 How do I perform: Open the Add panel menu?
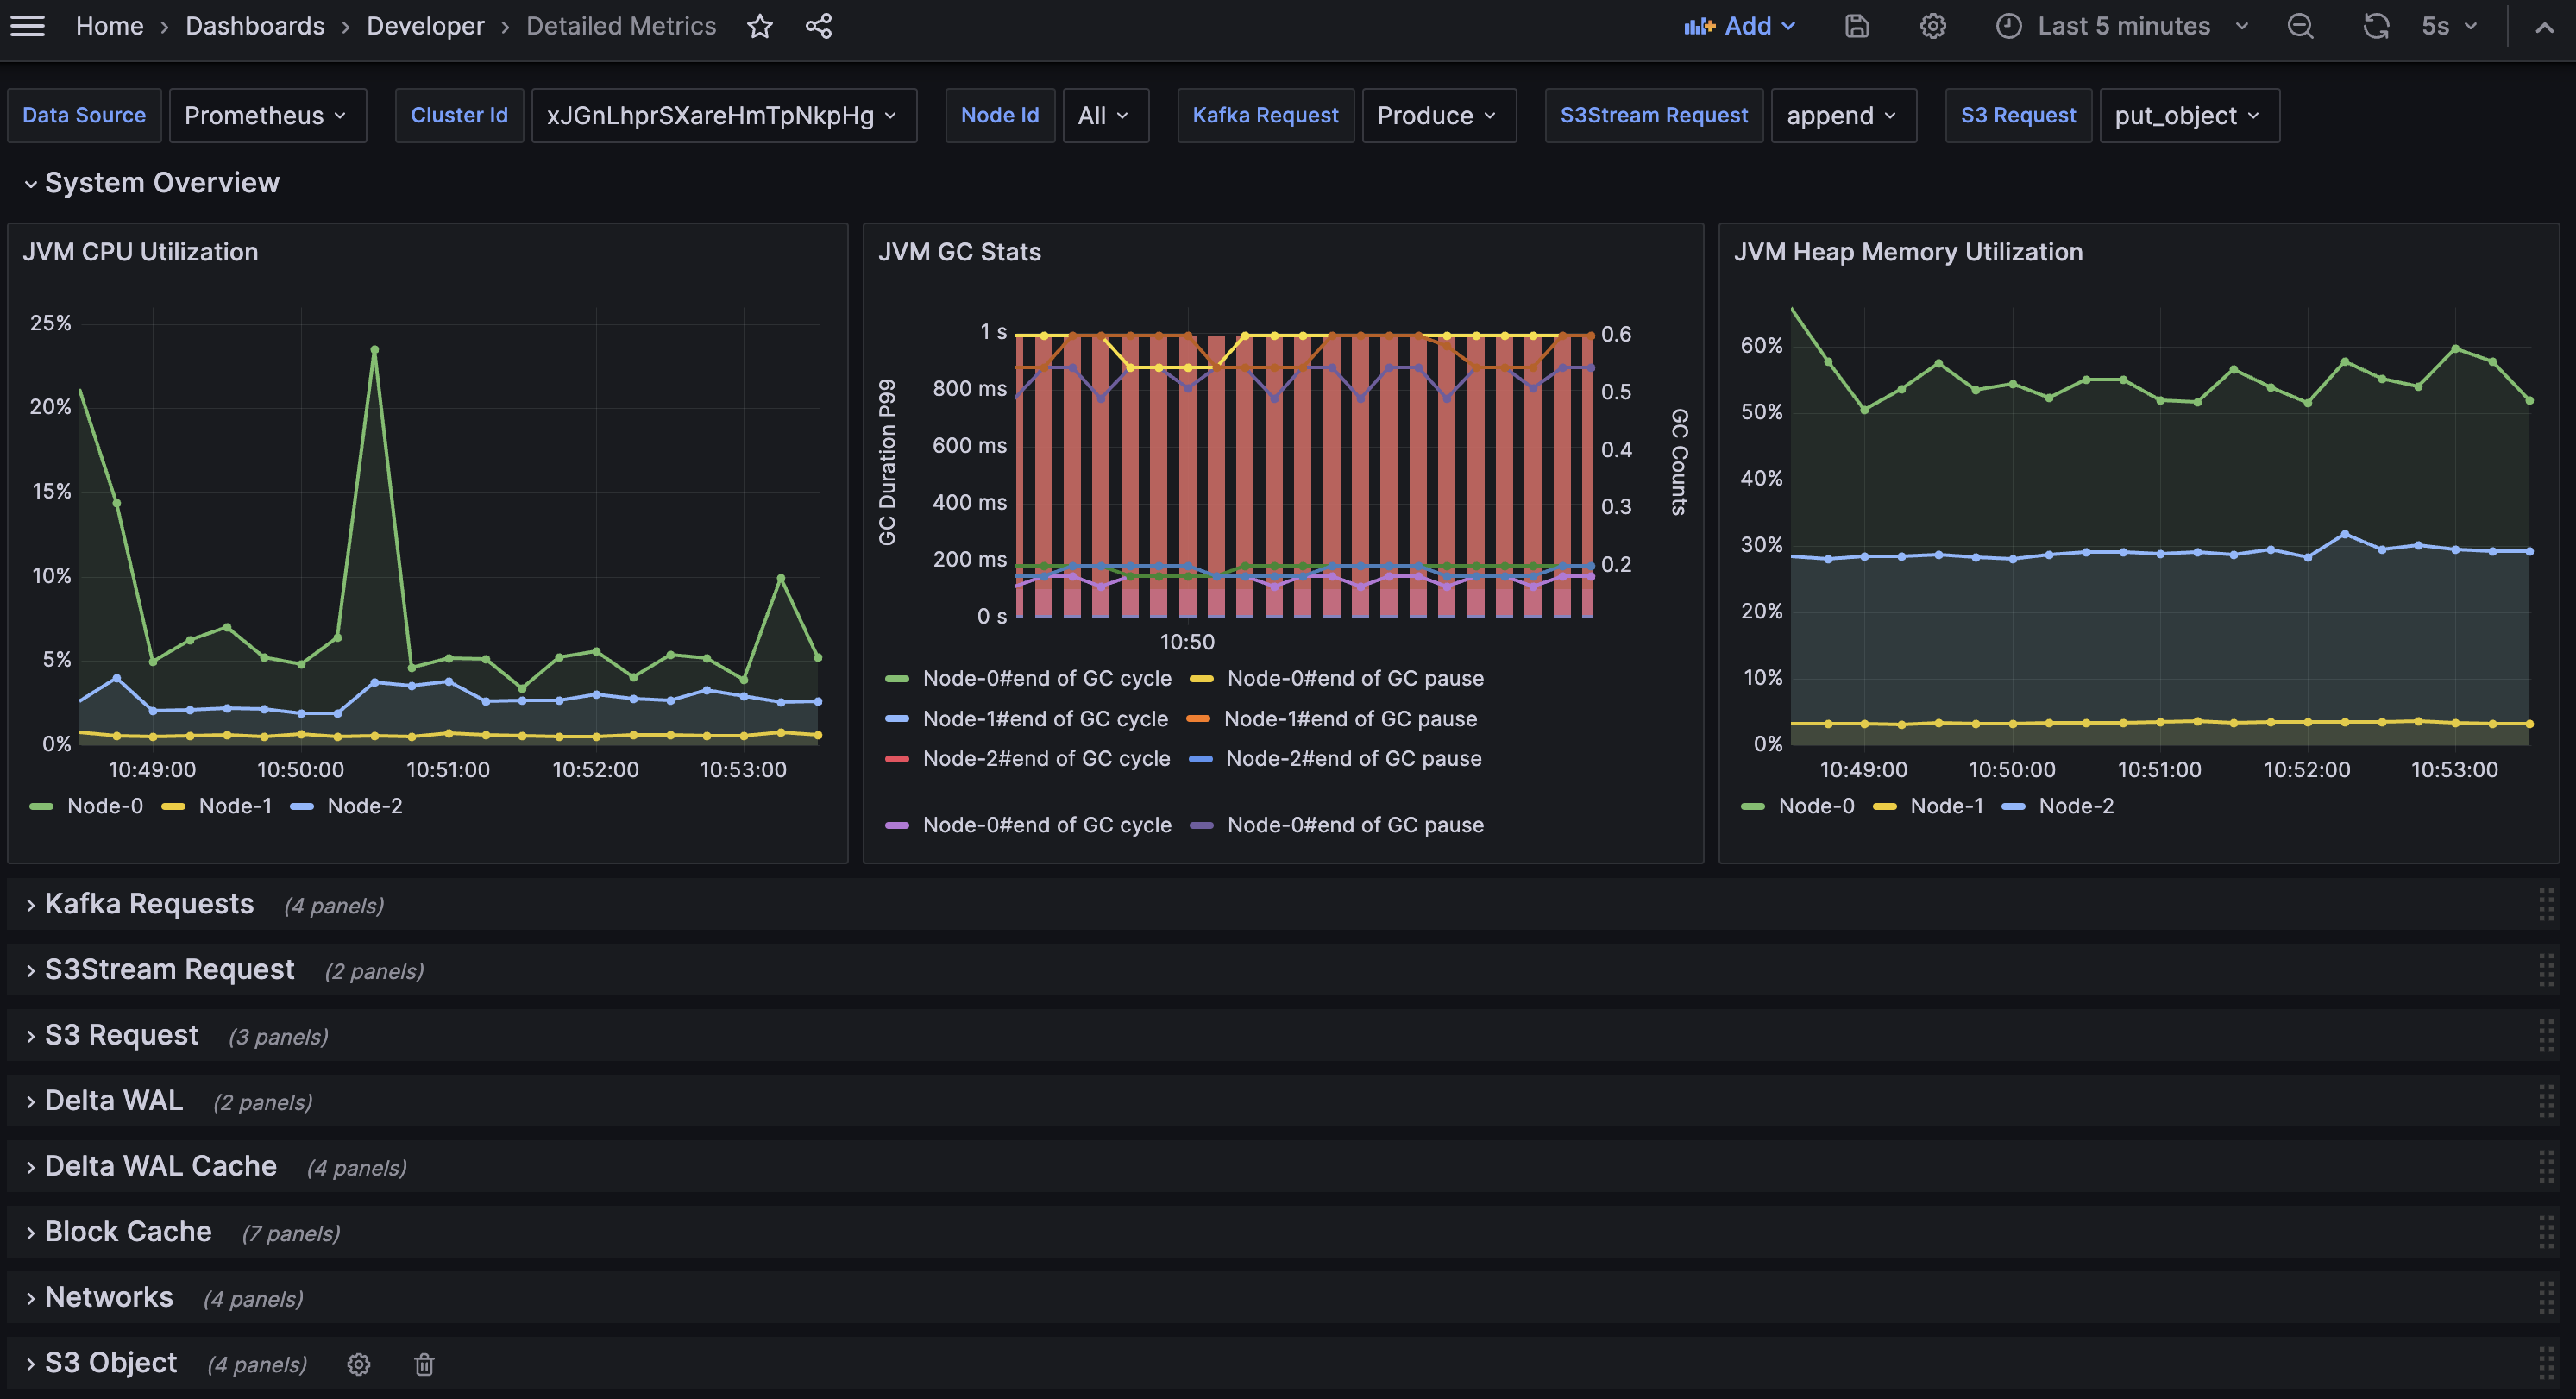click(1740, 26)
